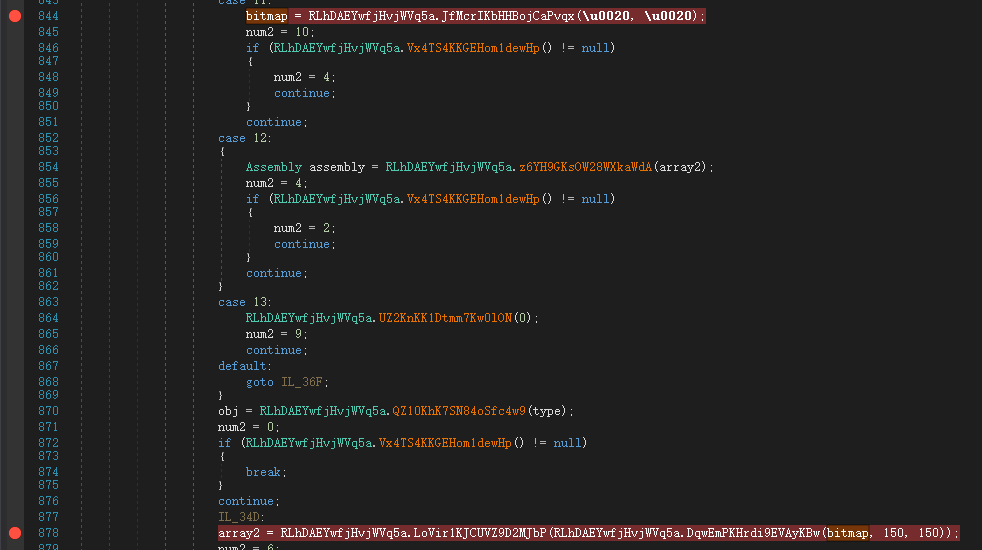The width and height of the screenshot is (982, 550).
Task: Click the breakpoint dot on line 844
Action: [13, 17]
